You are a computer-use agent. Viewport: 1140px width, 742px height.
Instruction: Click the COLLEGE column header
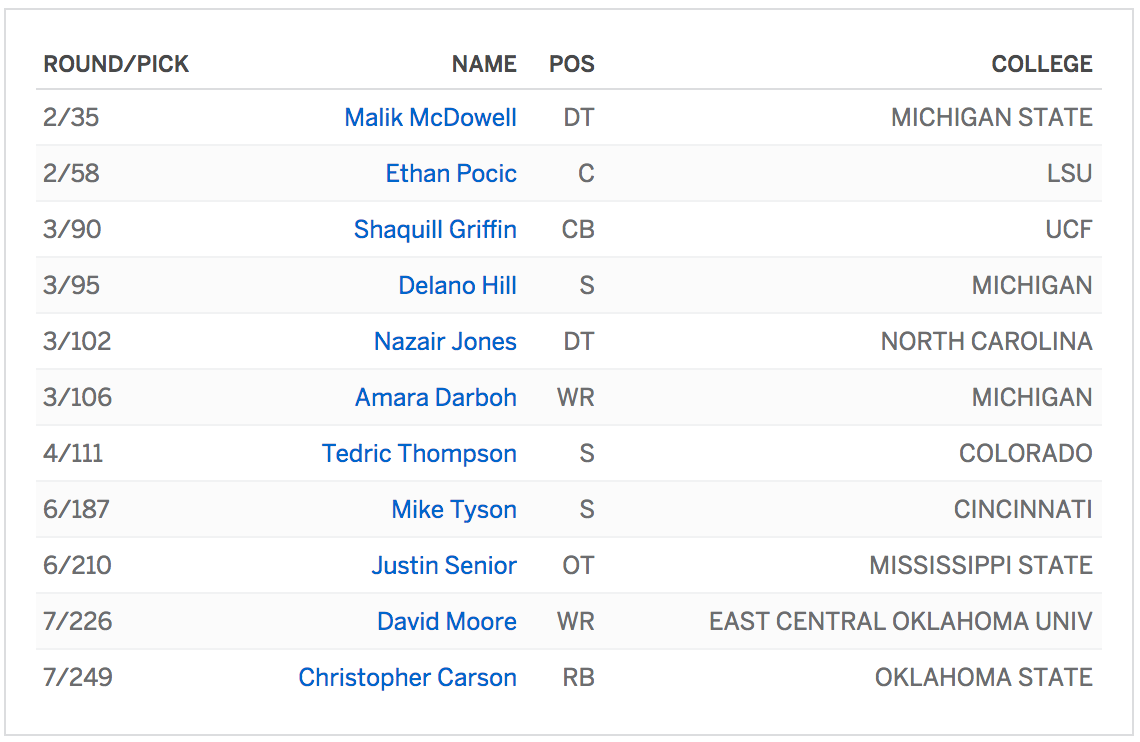1041,65
